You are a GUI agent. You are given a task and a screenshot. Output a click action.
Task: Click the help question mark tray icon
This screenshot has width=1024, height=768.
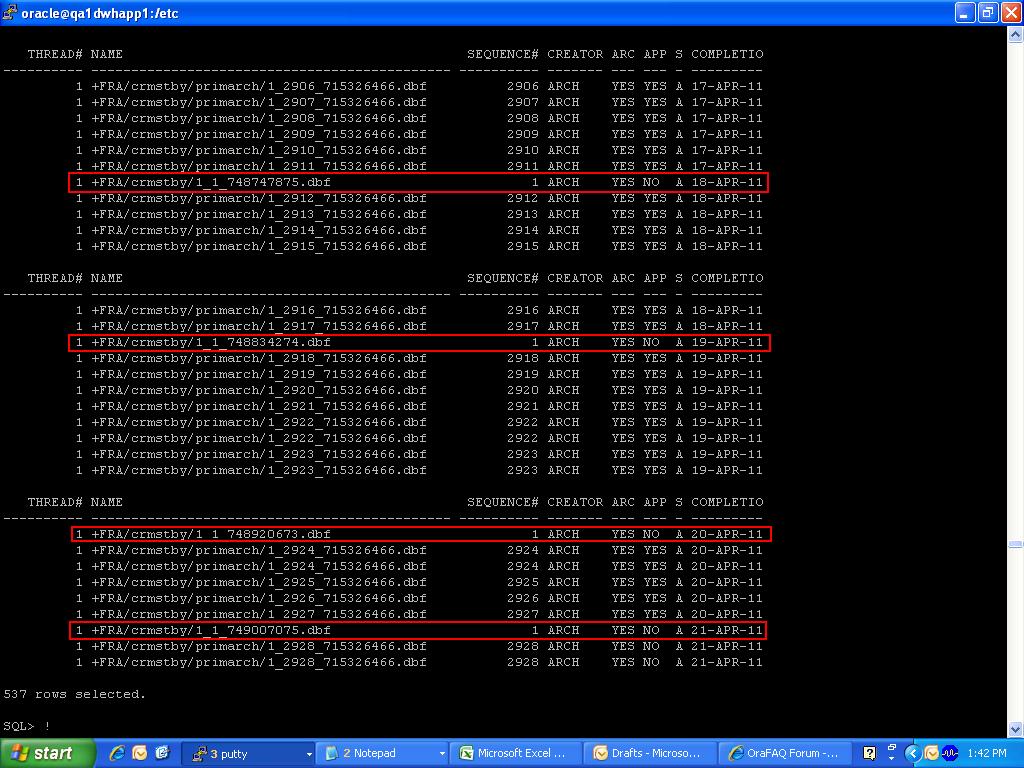point(869,753)
